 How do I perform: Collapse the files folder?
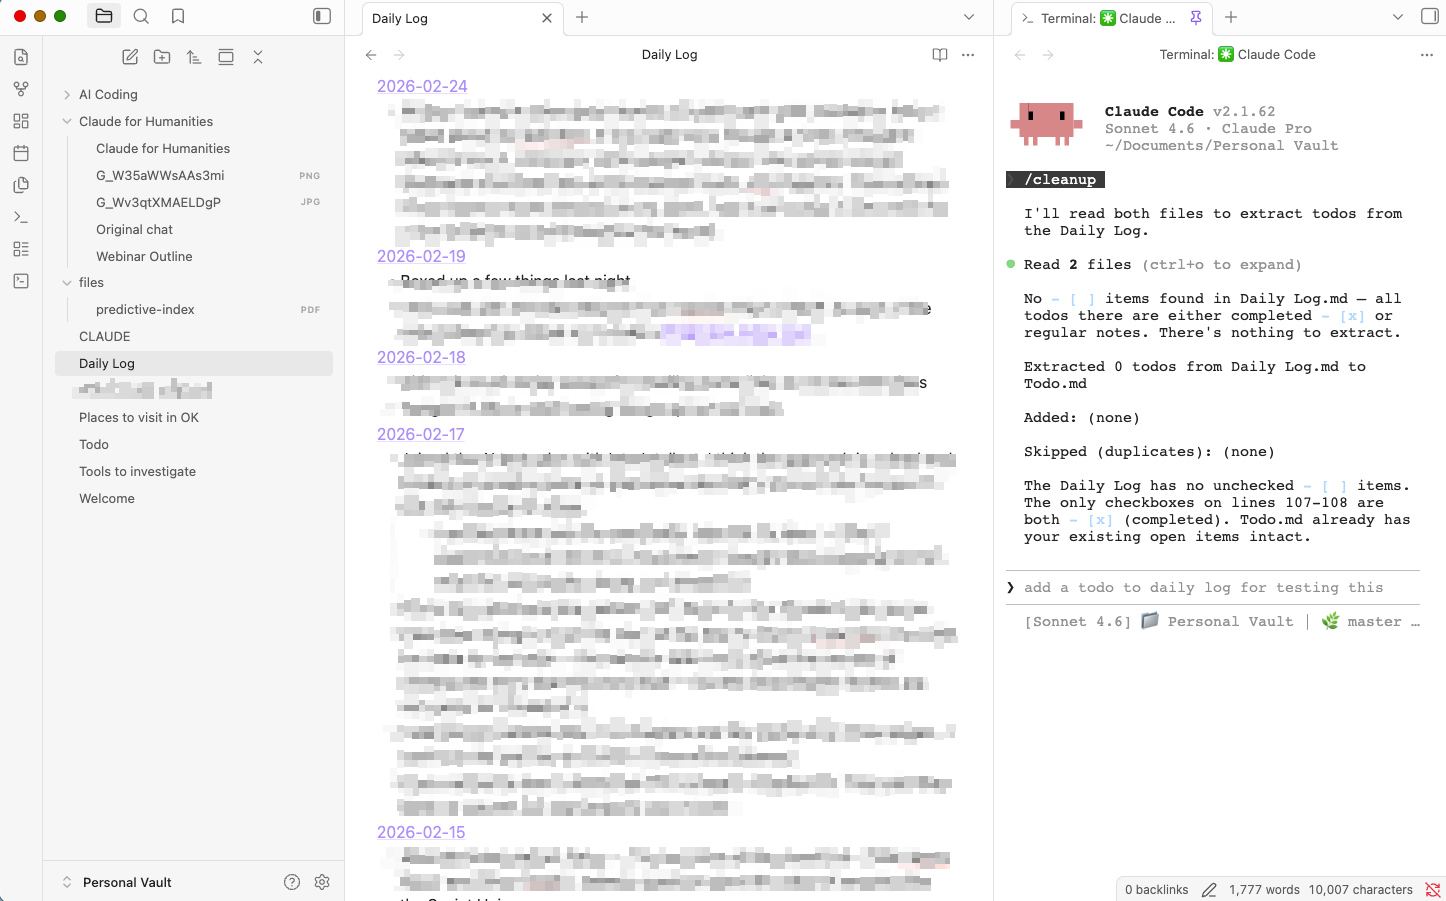click(67, 283)
